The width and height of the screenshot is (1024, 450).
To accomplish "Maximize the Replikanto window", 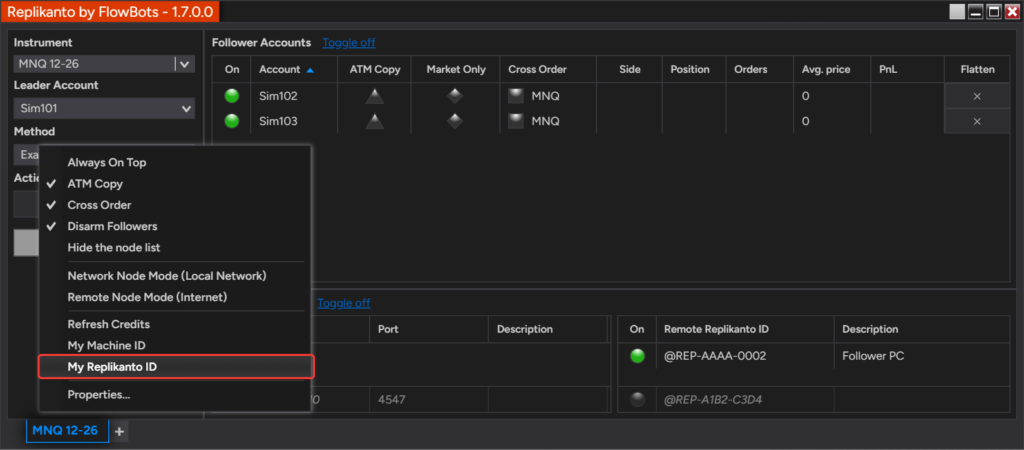I will click(994, 12).
